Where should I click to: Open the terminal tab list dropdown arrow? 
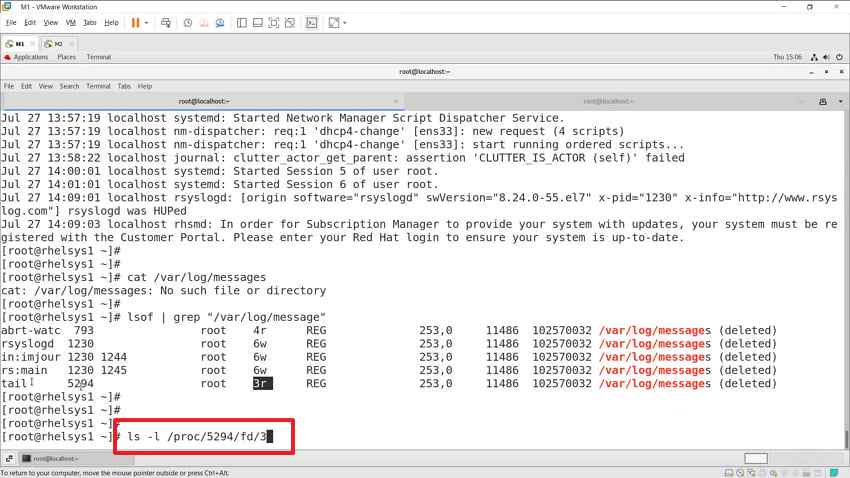(x=840, y=101)
